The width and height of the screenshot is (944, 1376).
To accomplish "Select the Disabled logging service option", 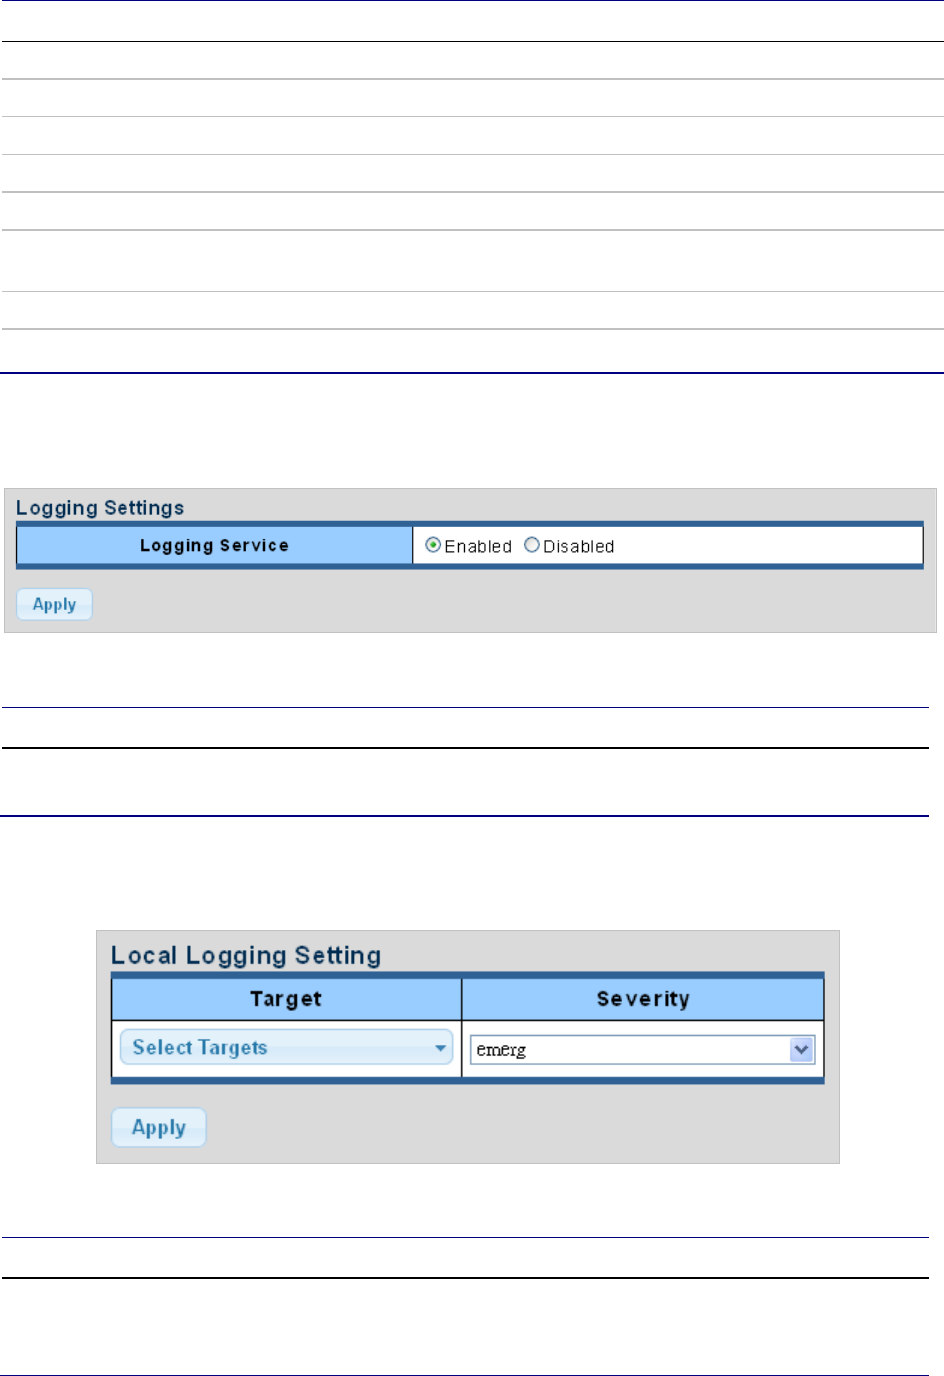I will click(532, 545).
